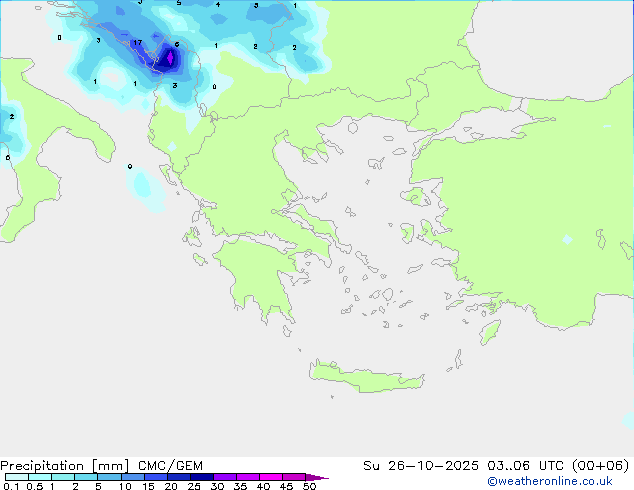Click the date 'Su 26-10-2025' text

pos(421,466)
